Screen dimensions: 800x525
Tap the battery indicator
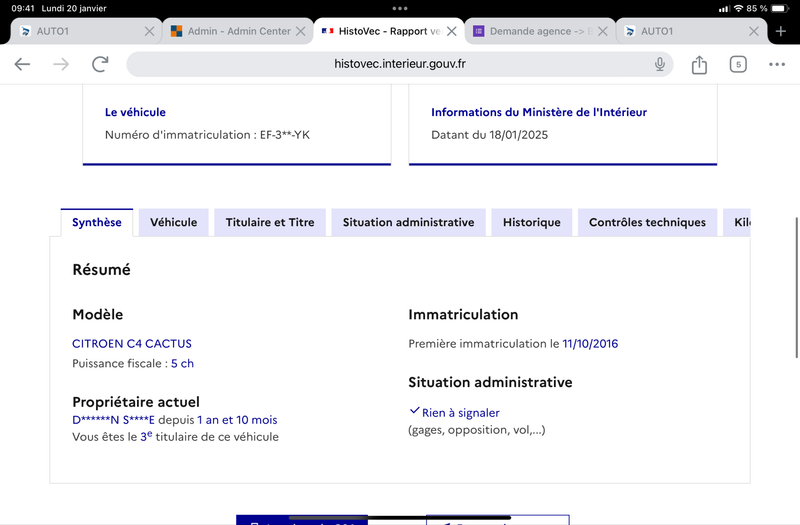coord(780,8)
